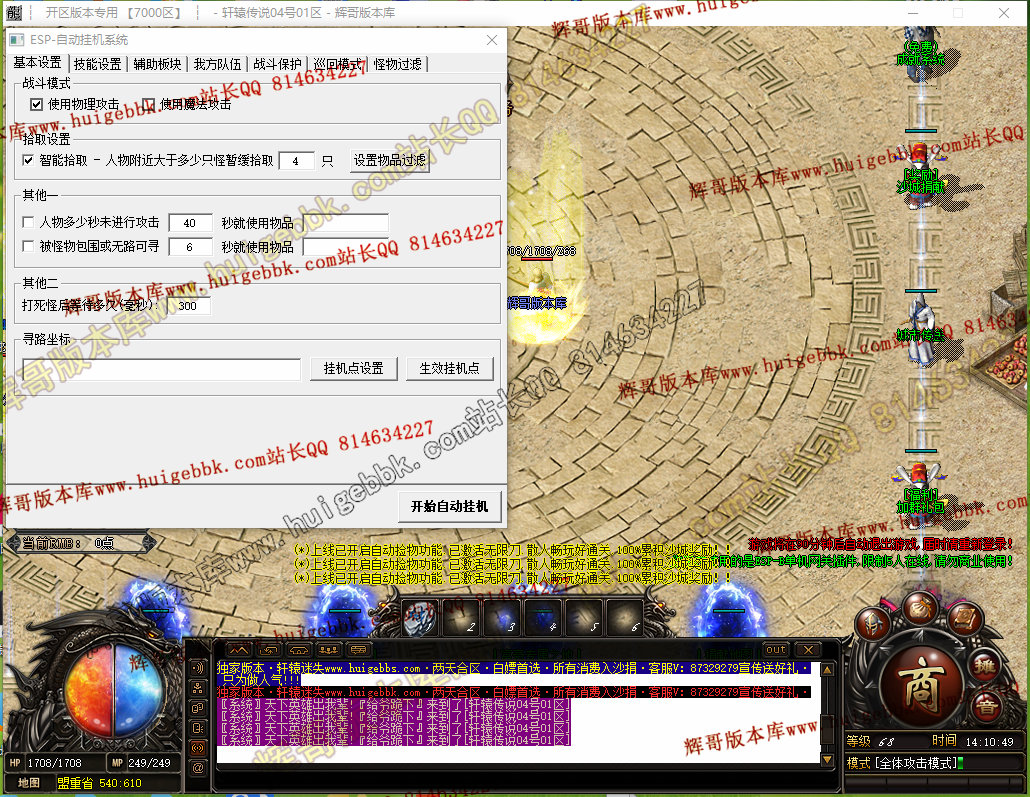Image resolution: width=1030 pixels, height=797 pixels.
Task: Click 开始自动挂机 button
Action: (x=449, y=507)
